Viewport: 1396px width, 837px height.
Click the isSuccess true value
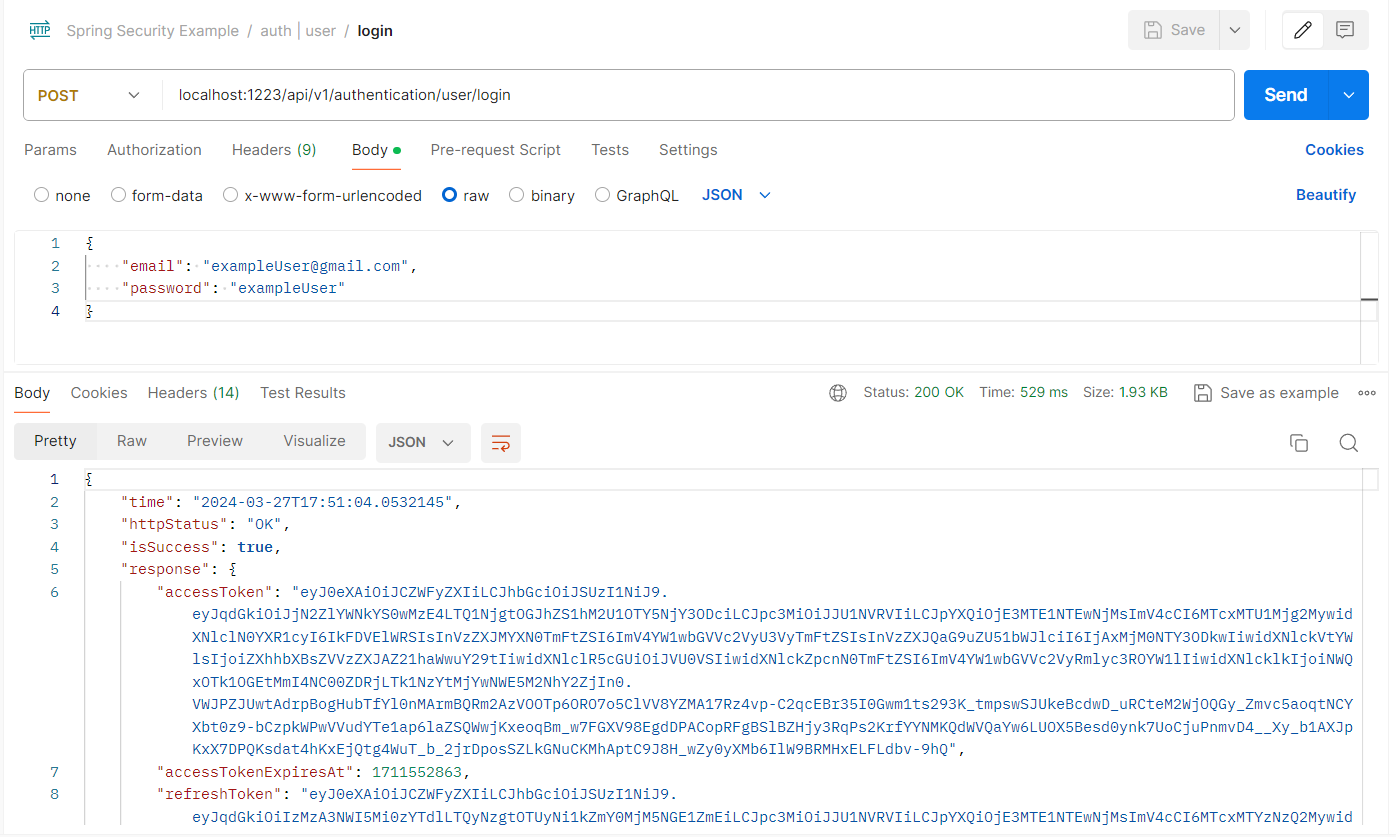[255, 547]
